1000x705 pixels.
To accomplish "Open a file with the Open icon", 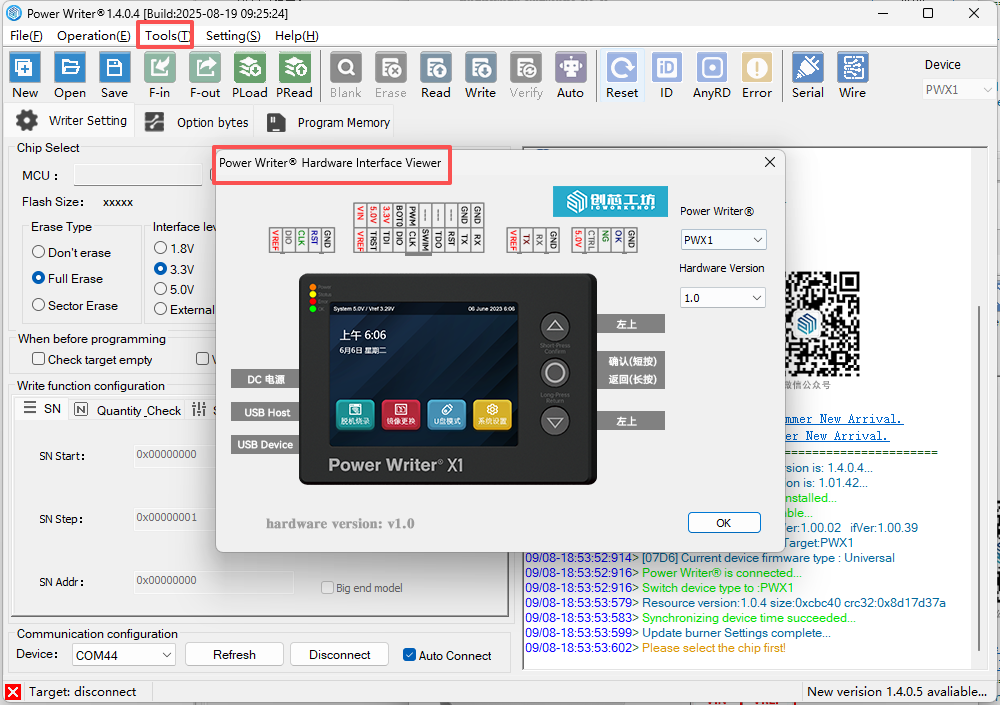I will (70, 68).
